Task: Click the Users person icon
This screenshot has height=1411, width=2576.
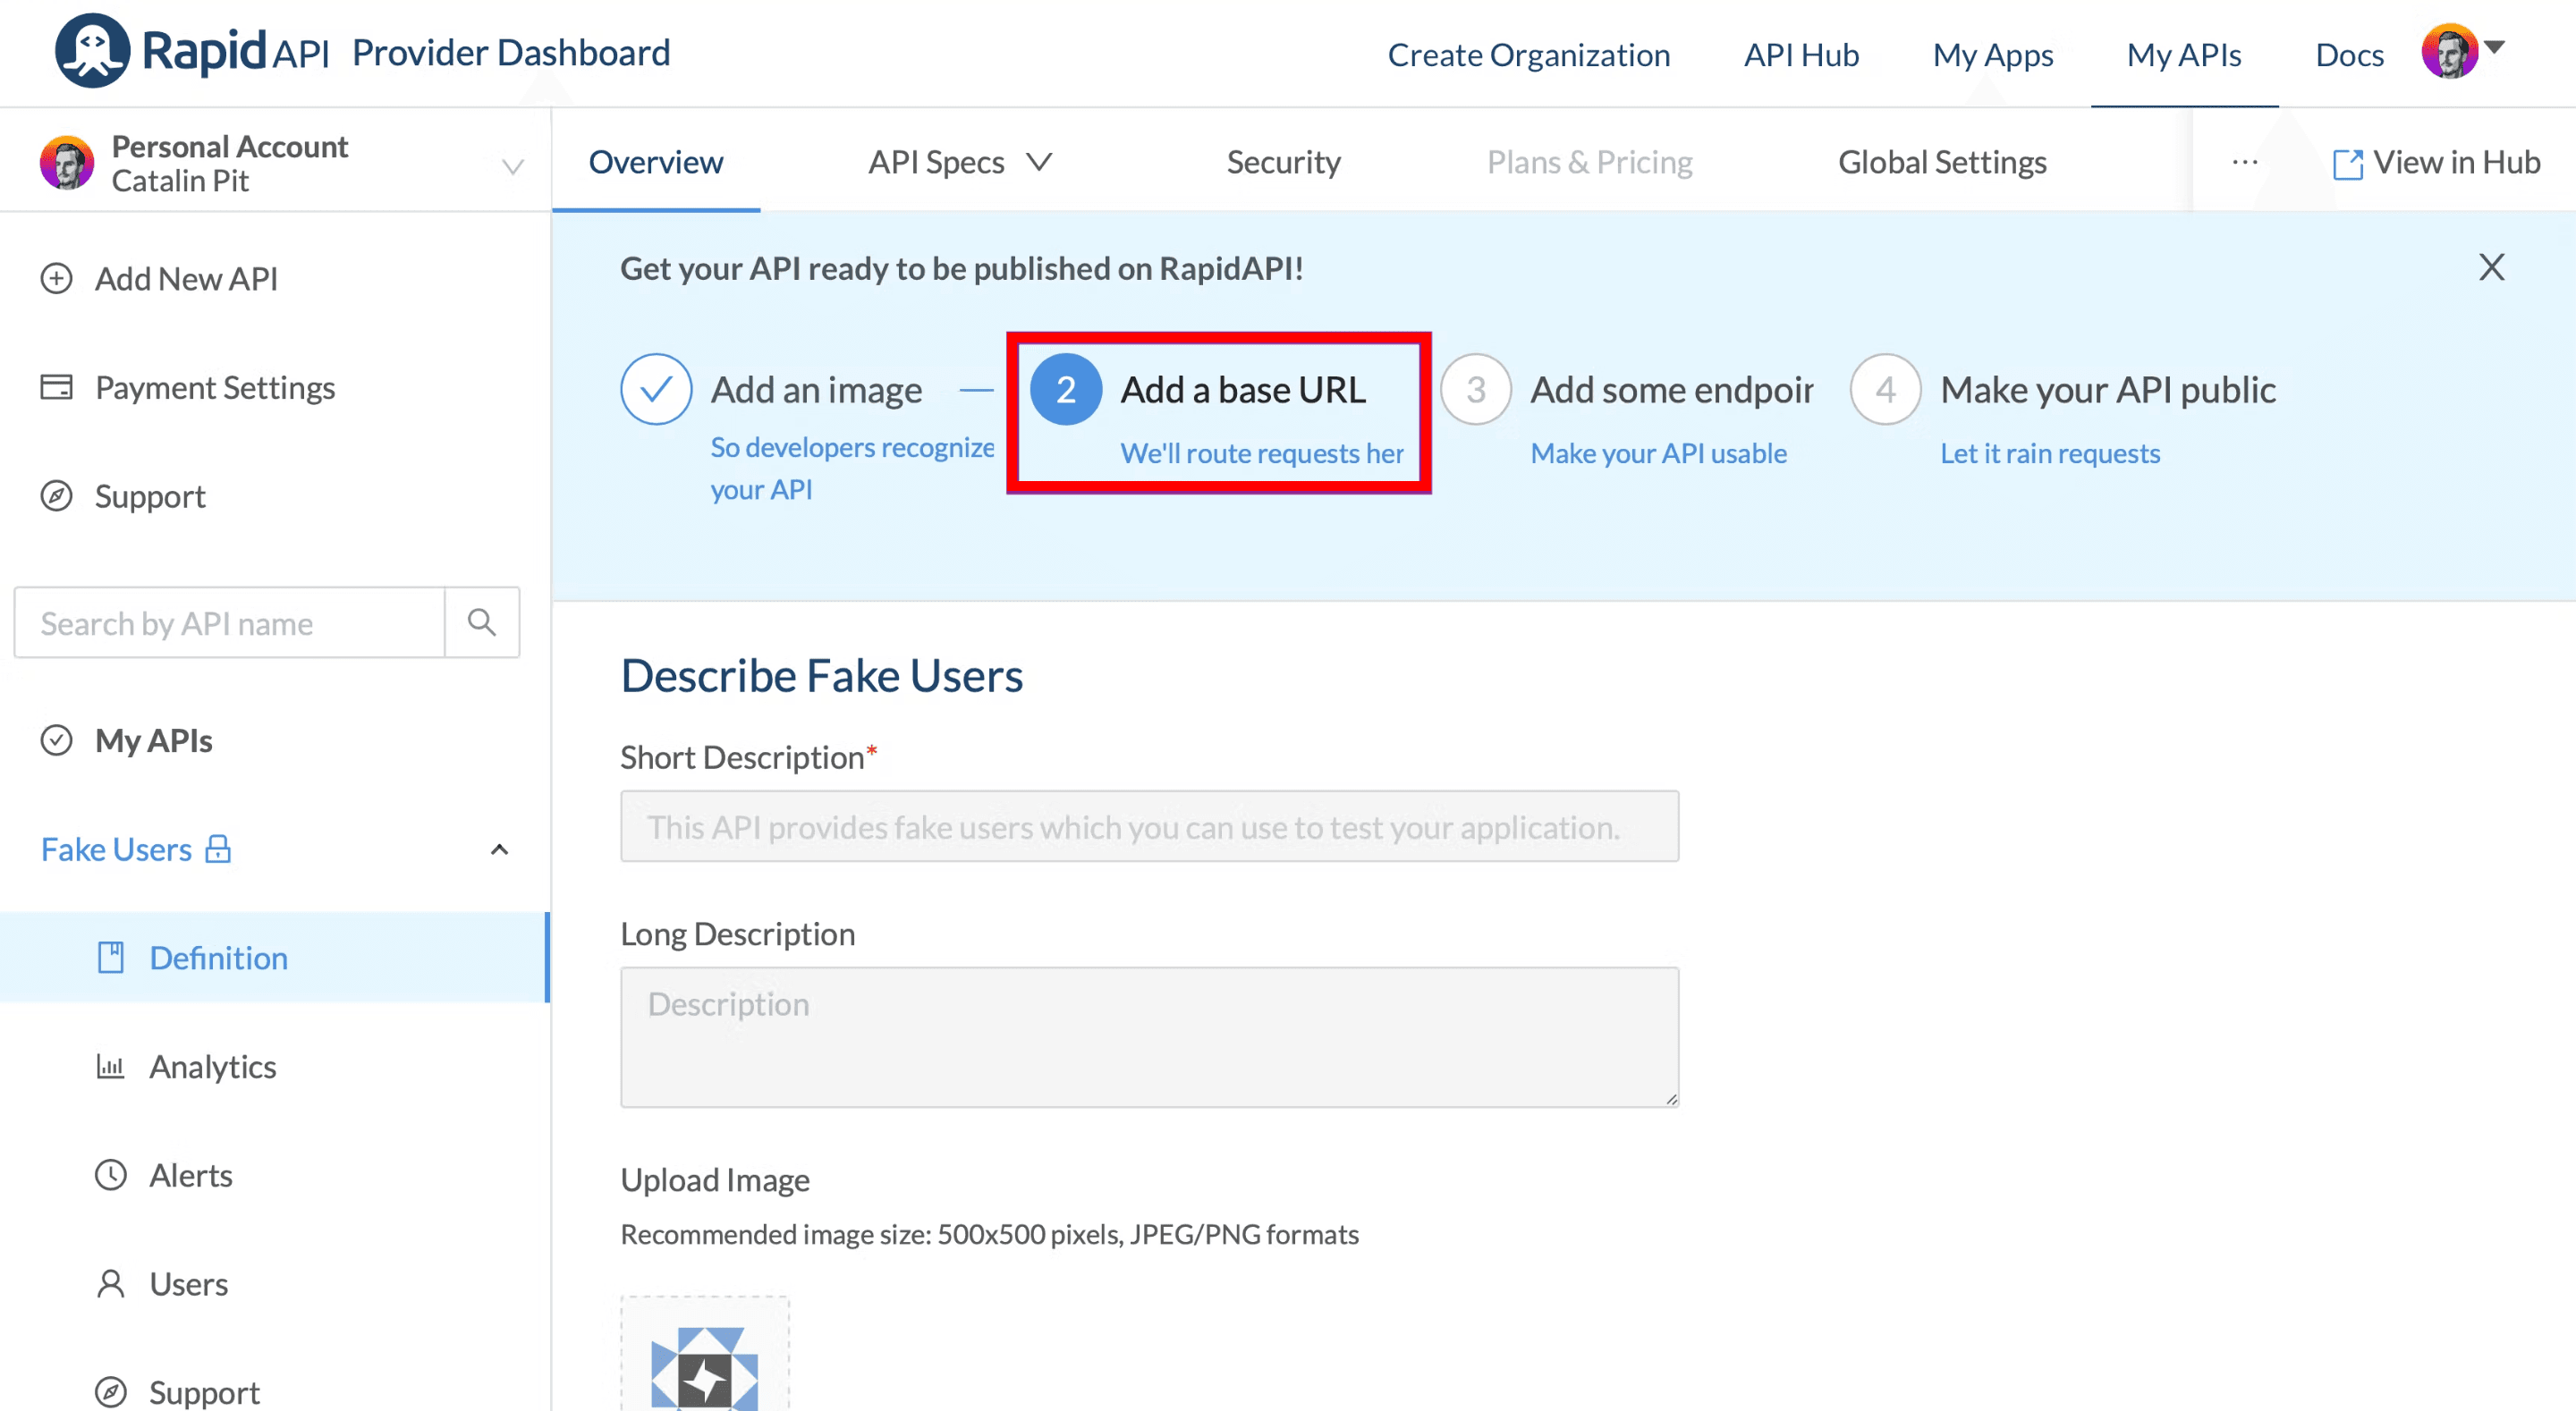Action: 110,1283
